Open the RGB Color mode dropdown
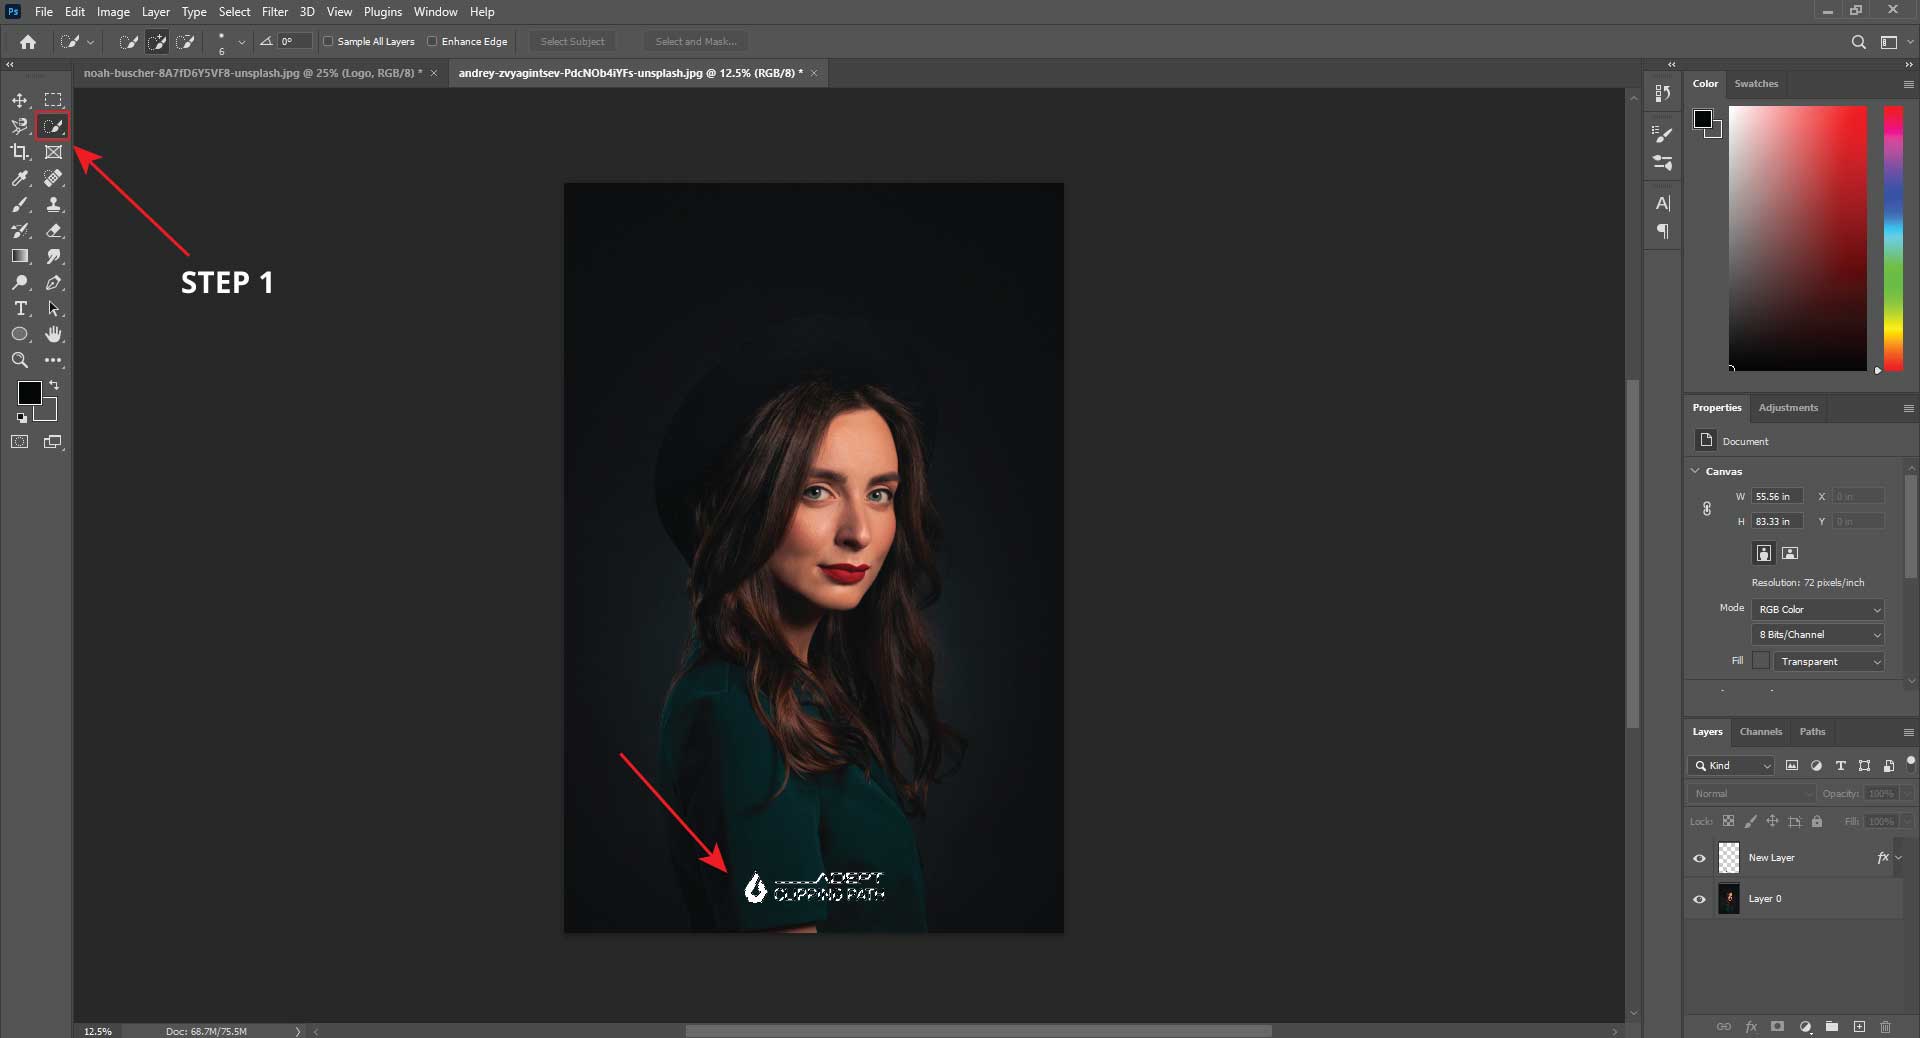 click(1818, 609)
